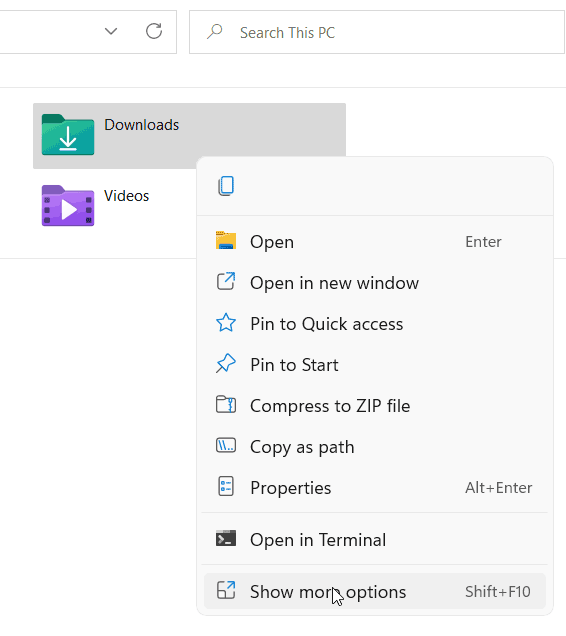Click the terminal icon in the menu

226,539
